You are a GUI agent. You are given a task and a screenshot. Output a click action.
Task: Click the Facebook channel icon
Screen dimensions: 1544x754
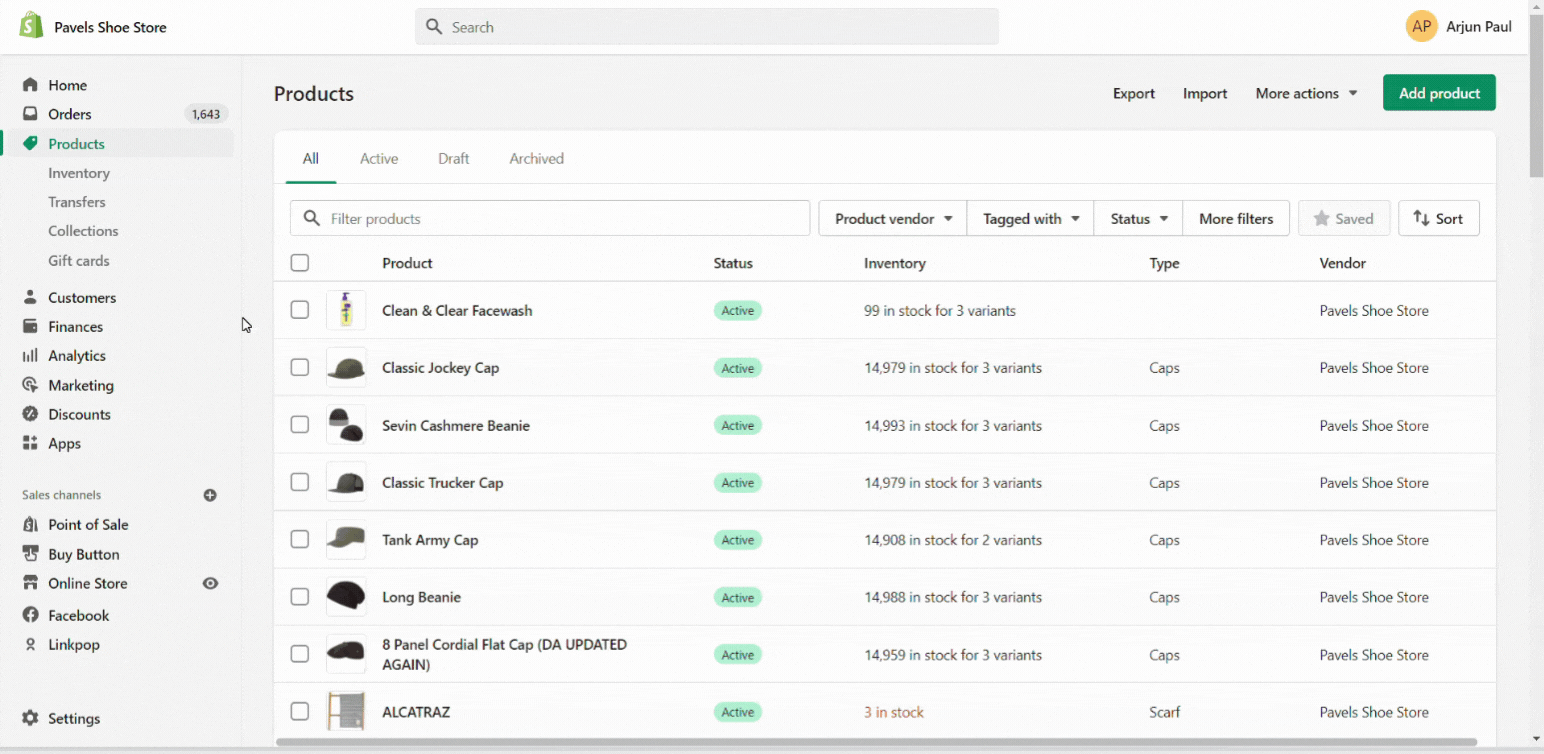click(30, 615)
